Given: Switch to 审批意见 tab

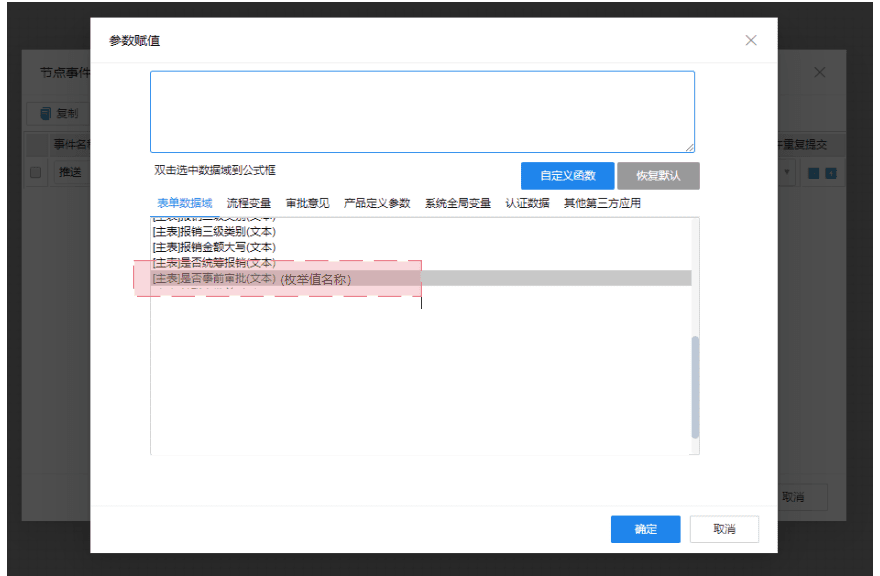Looking at the screenshot, I should [x=307, y=203].
